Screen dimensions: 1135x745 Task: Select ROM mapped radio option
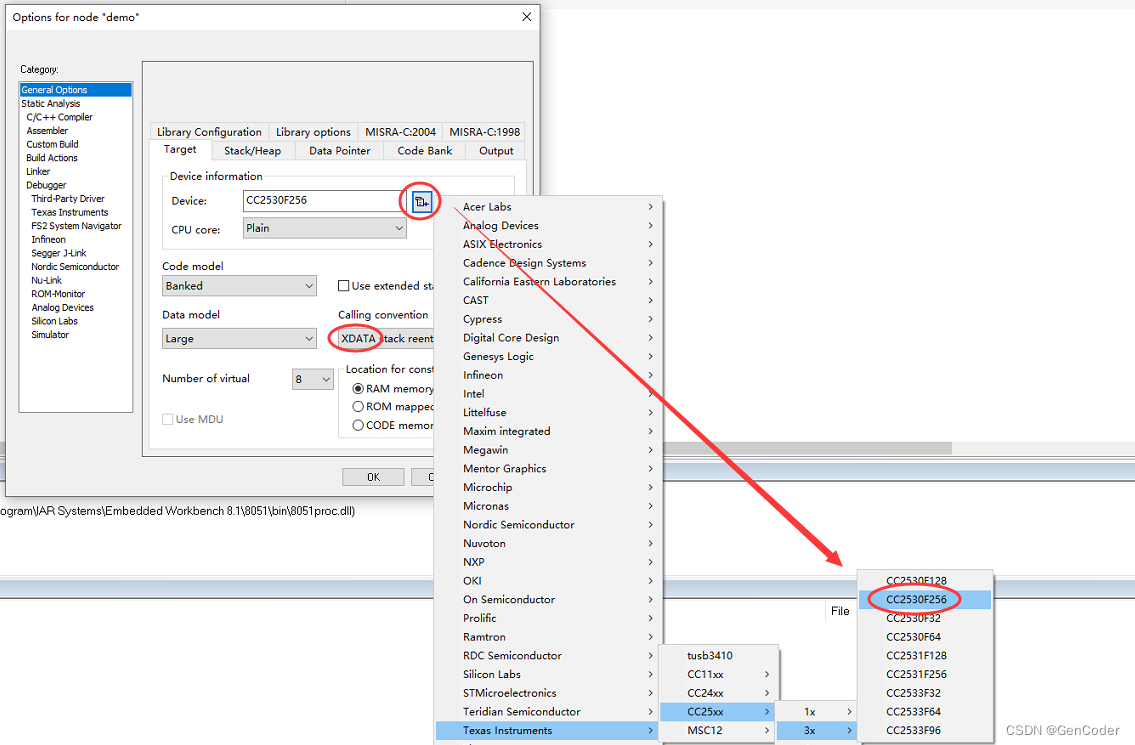[x=358, y=407]
